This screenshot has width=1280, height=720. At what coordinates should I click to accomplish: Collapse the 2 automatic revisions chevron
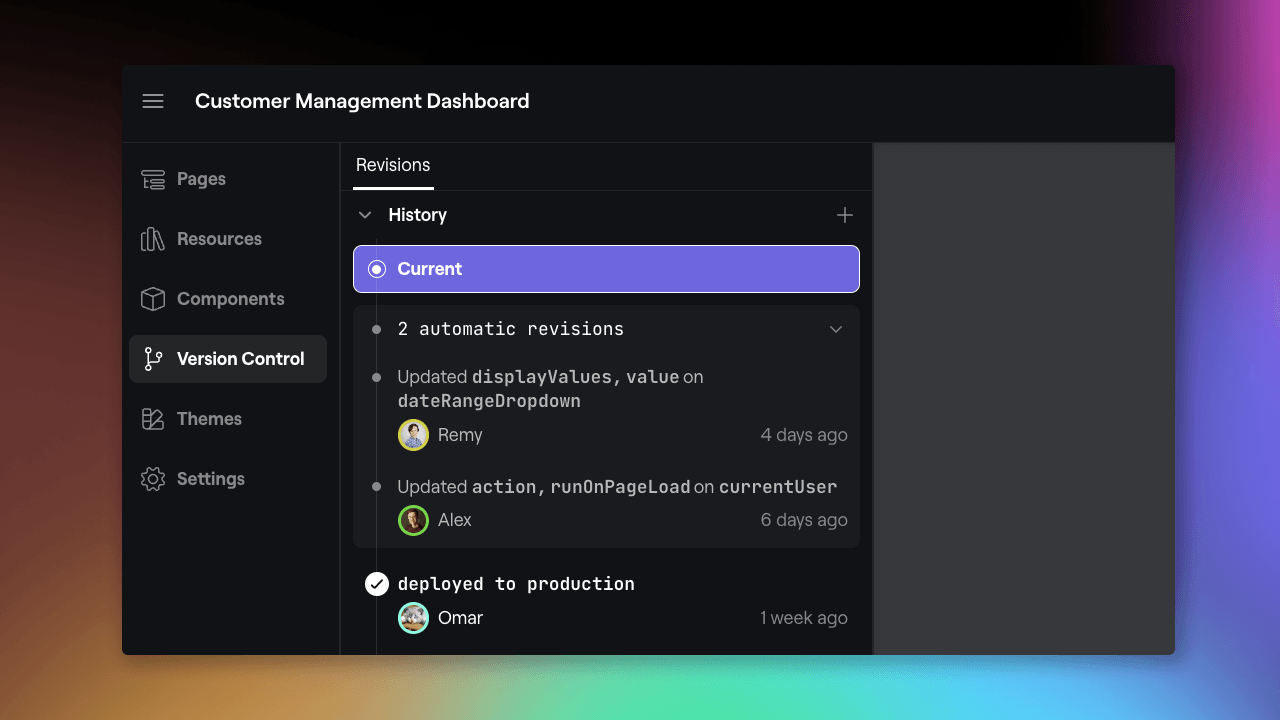click(x=836, y=329)
